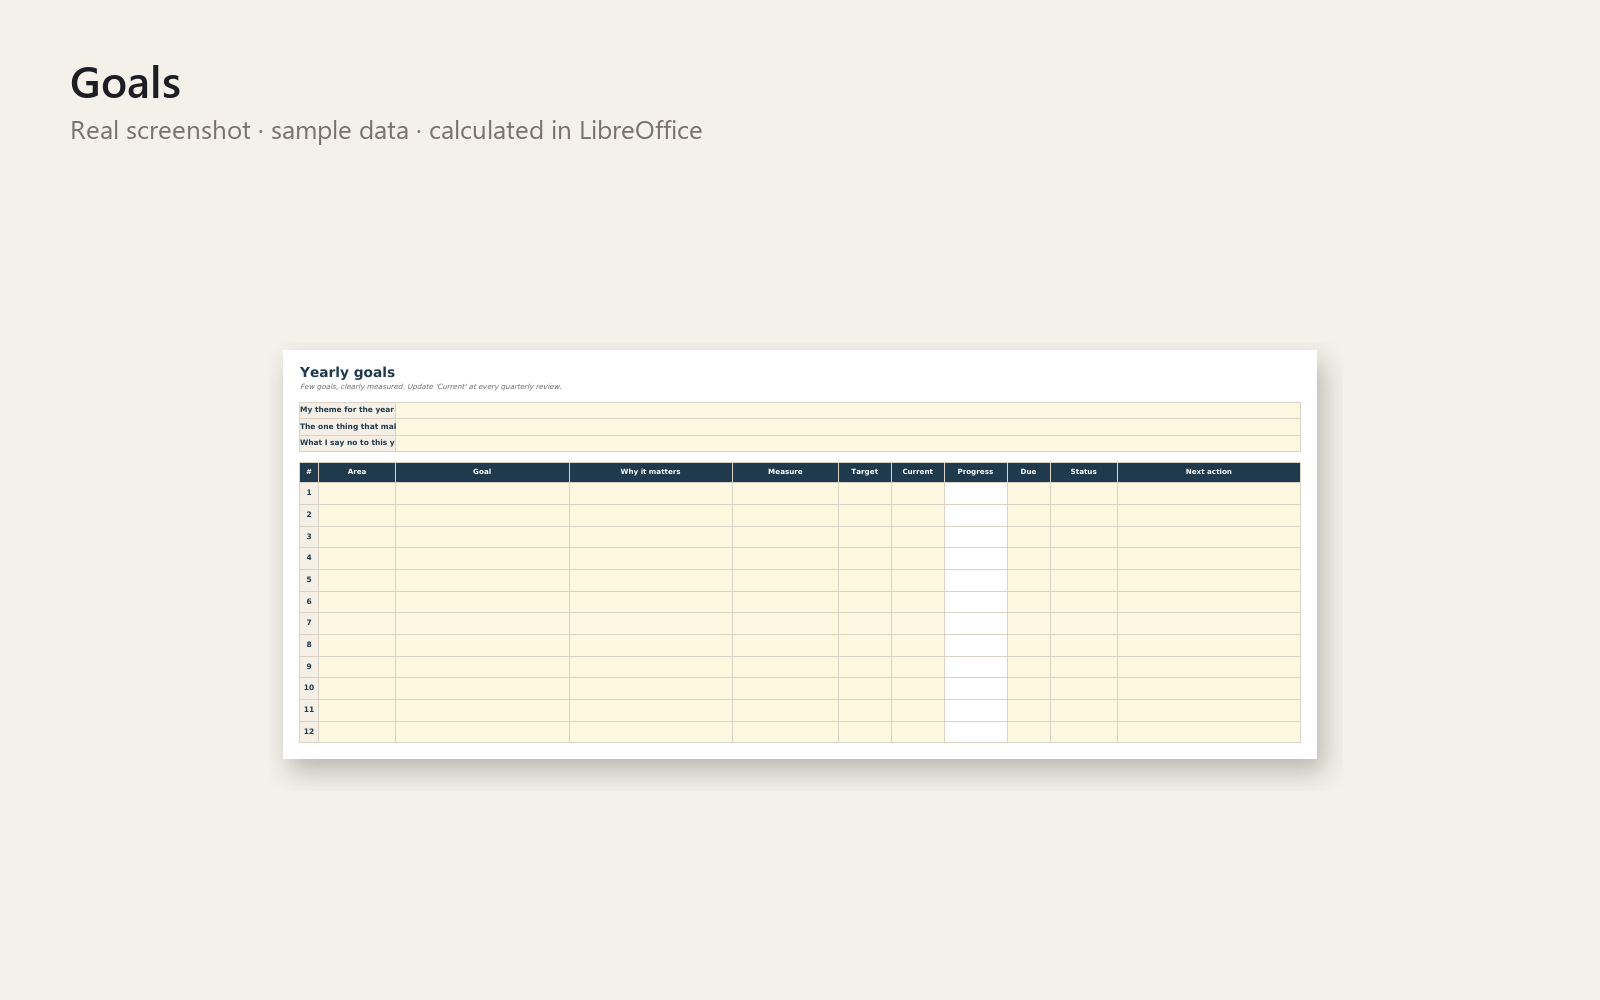Click the 'Goal' column header
Screen dimensions: 1600x1000
pos(482,472)
